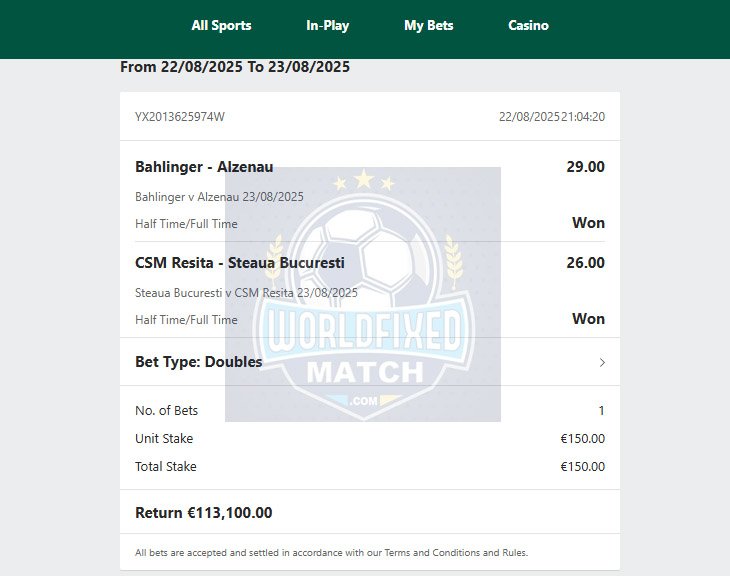Screen dimensions: 730x576
Task: Open the Casino section
Action: pos(528,25)
